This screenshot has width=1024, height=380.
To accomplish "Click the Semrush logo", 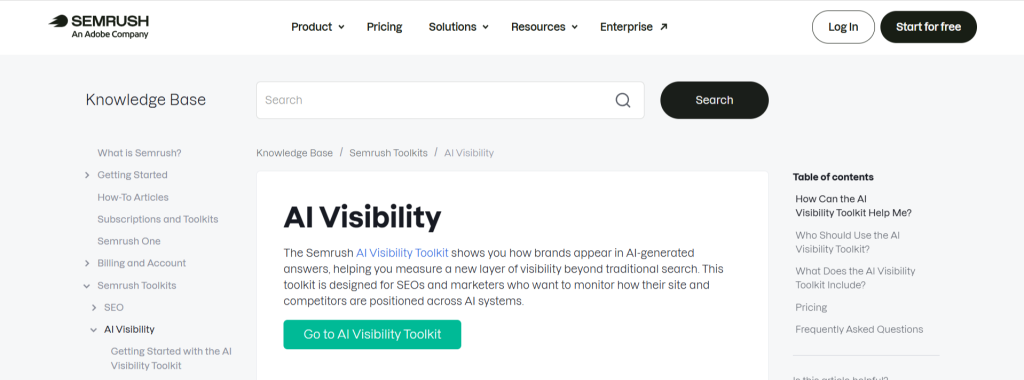I will click(x=99, y=26).
